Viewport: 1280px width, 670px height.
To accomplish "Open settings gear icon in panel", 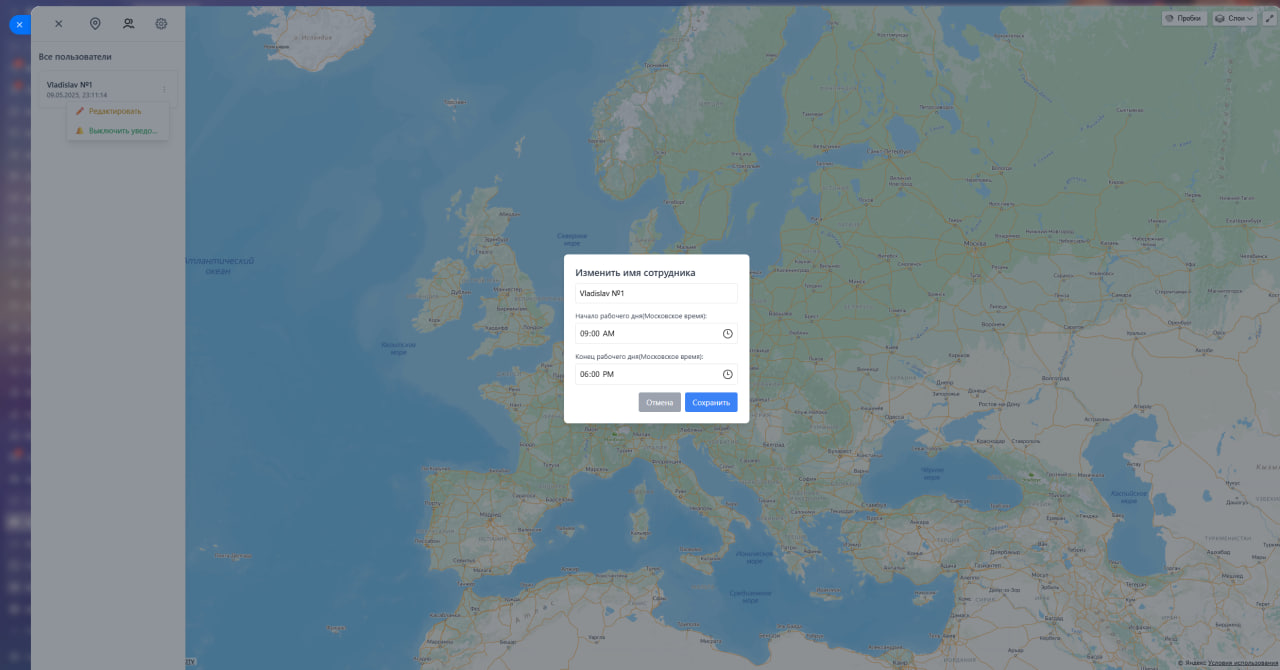I will [x=161, y=23].
